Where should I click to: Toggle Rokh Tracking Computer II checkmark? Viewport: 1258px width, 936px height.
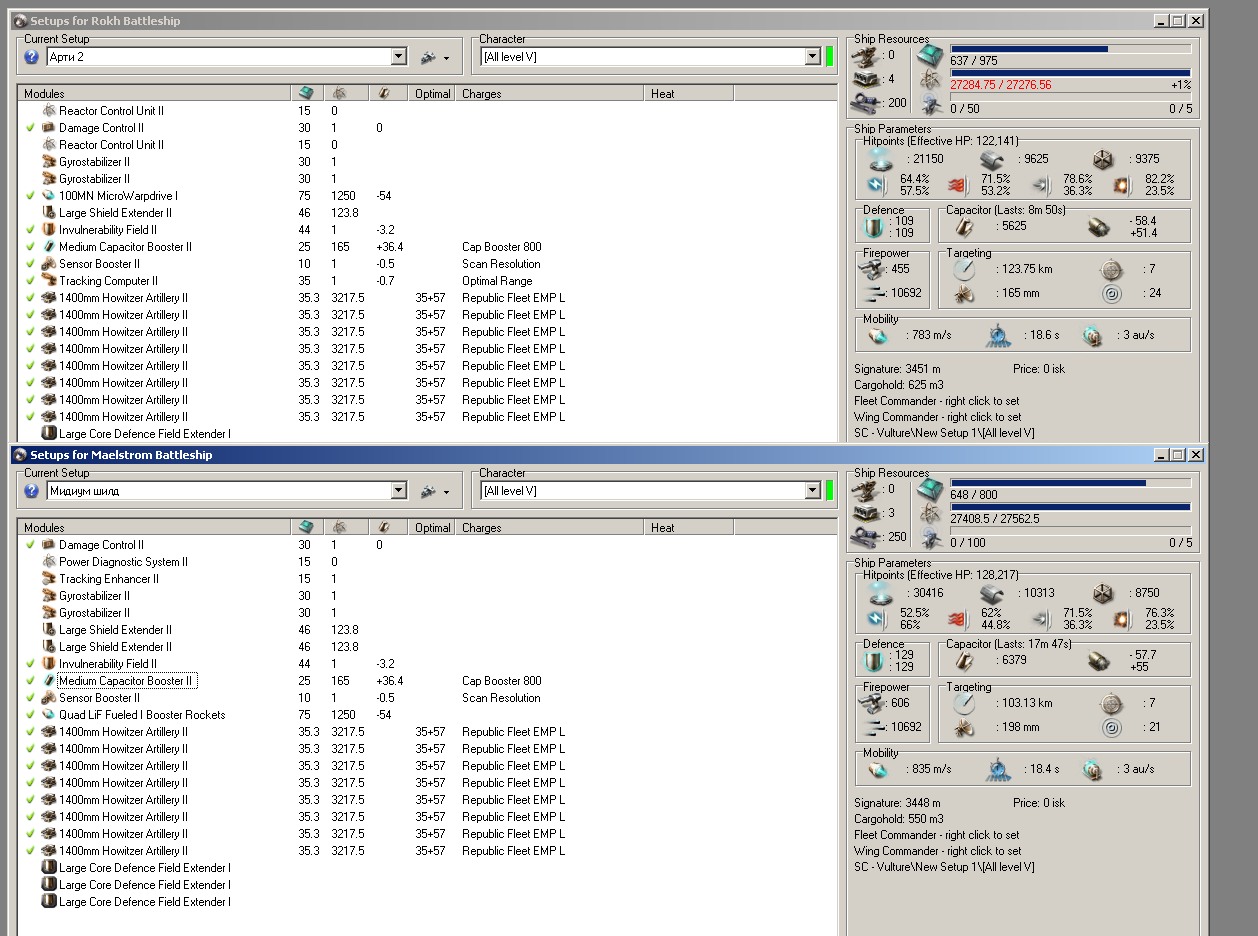coord(30,281)
